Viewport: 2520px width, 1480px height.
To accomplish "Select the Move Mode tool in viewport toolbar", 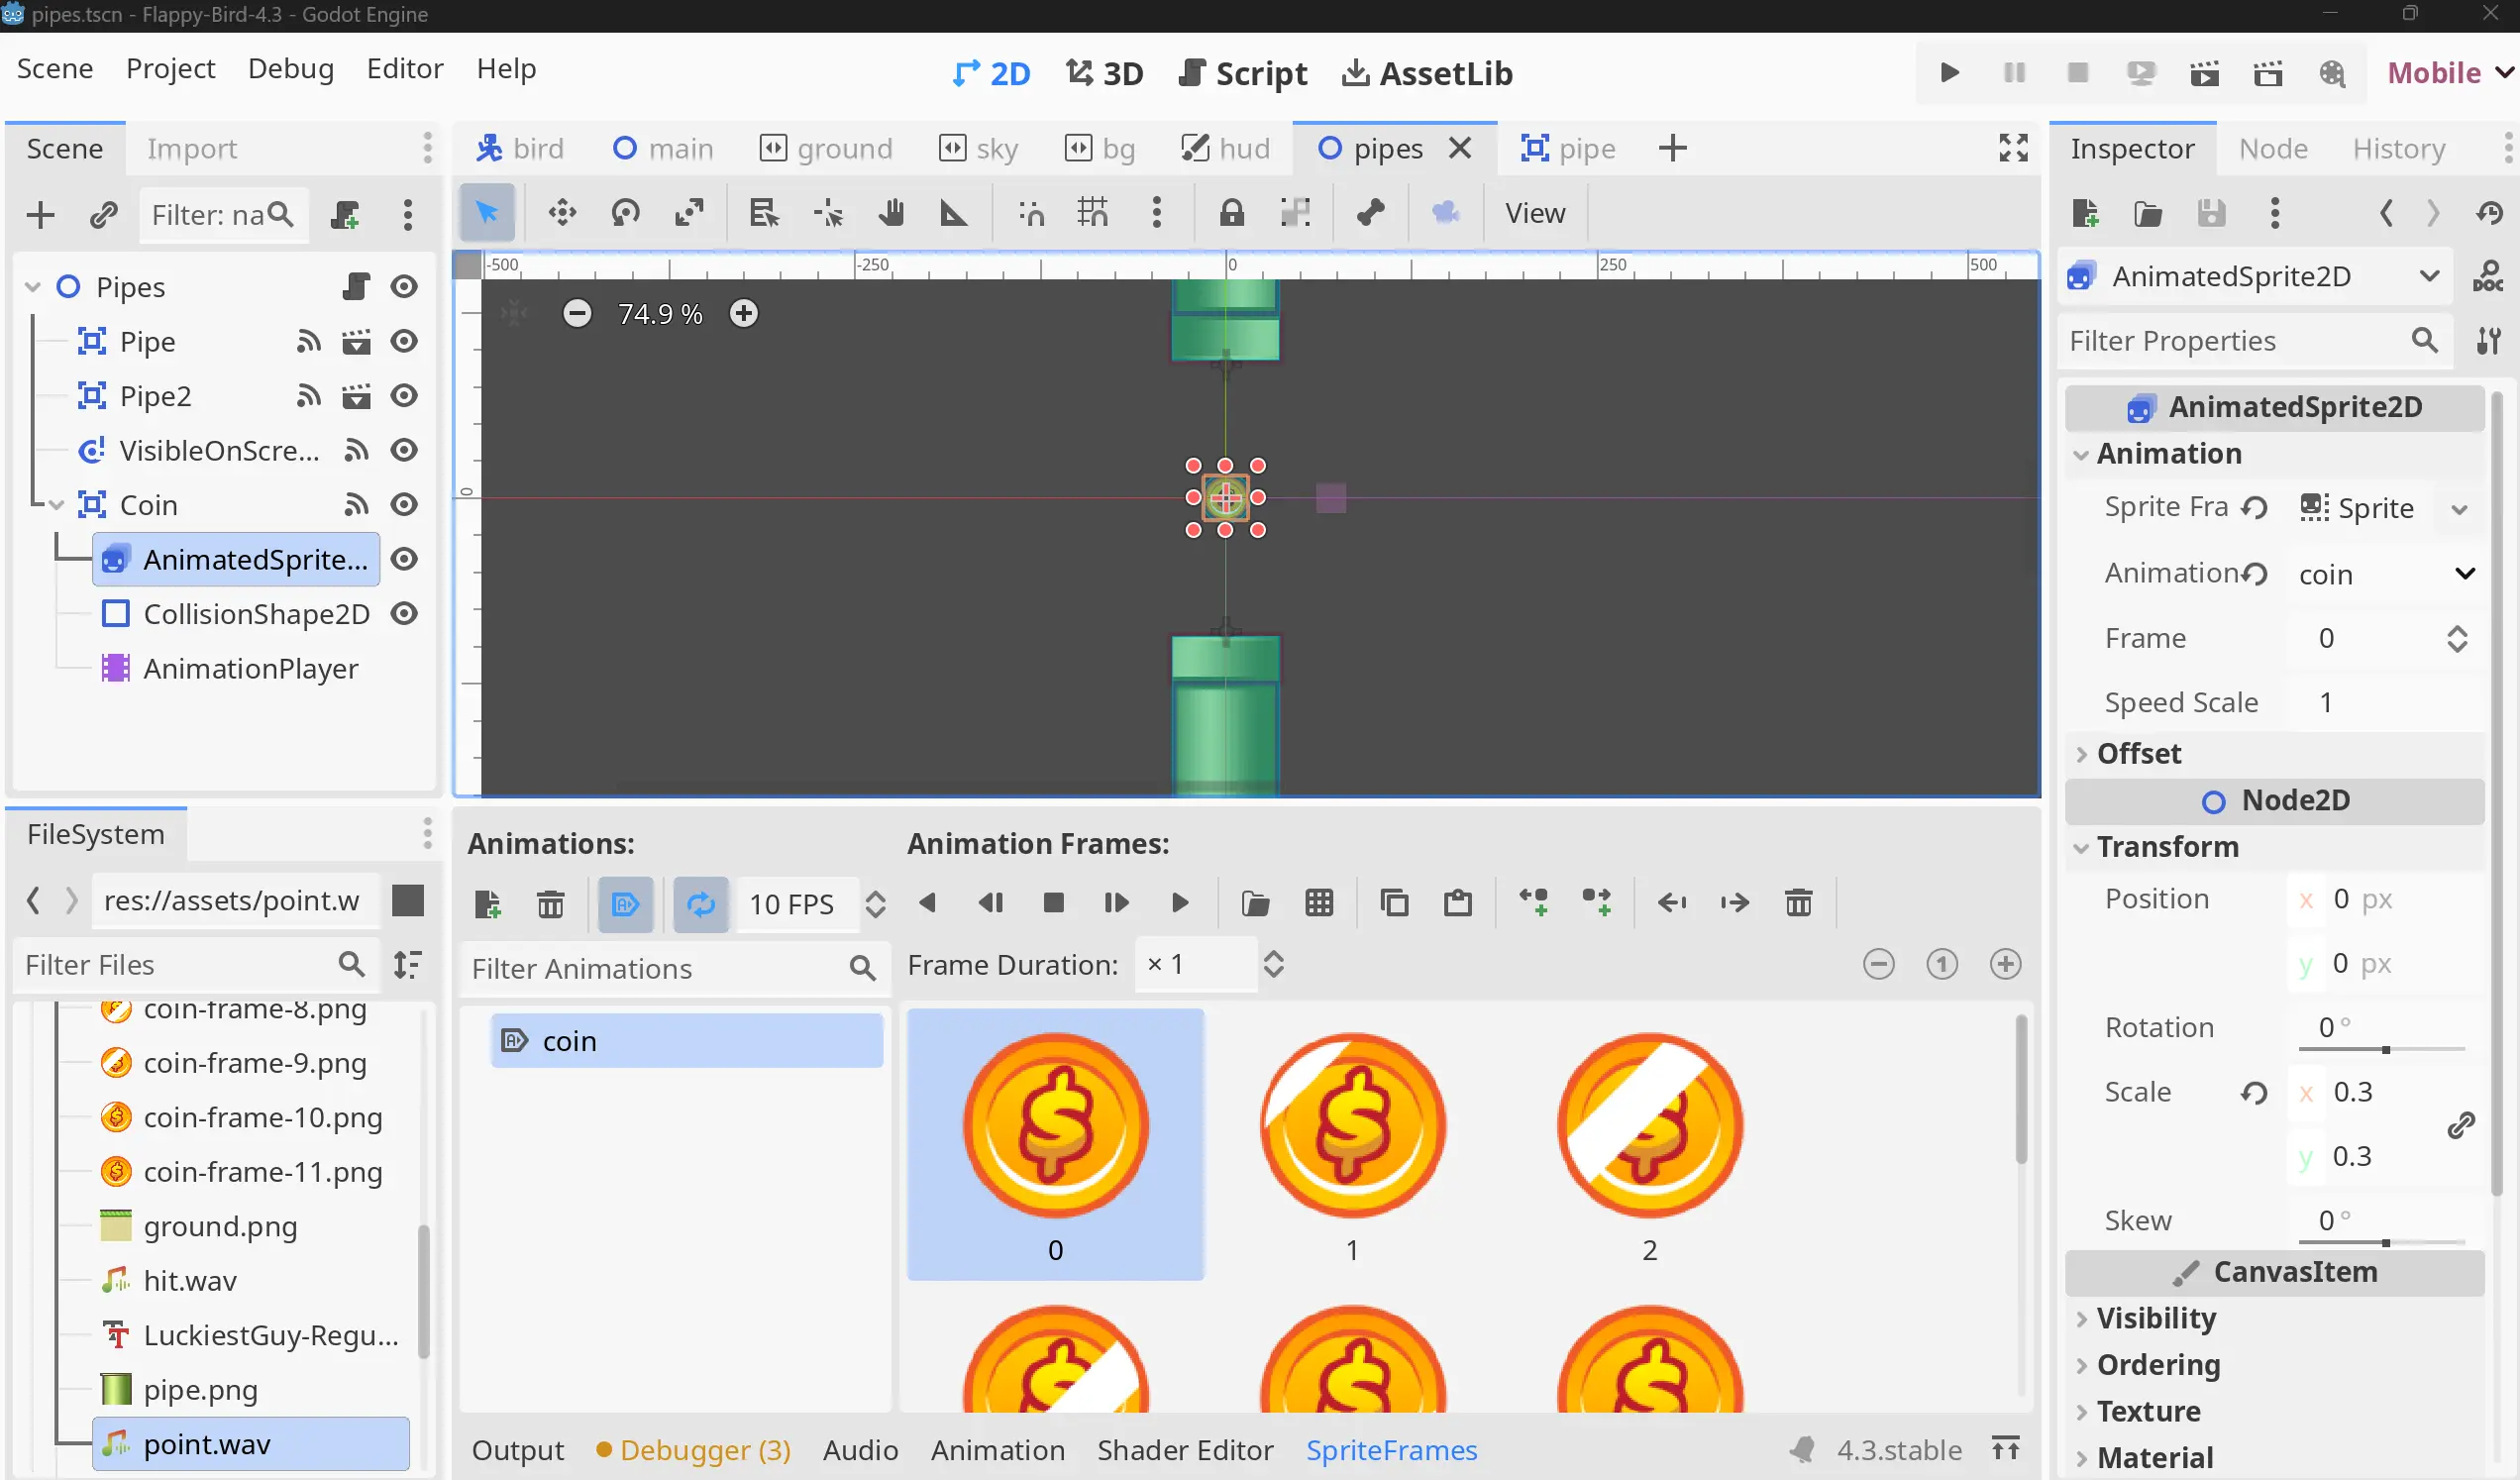I will point(562,213).
